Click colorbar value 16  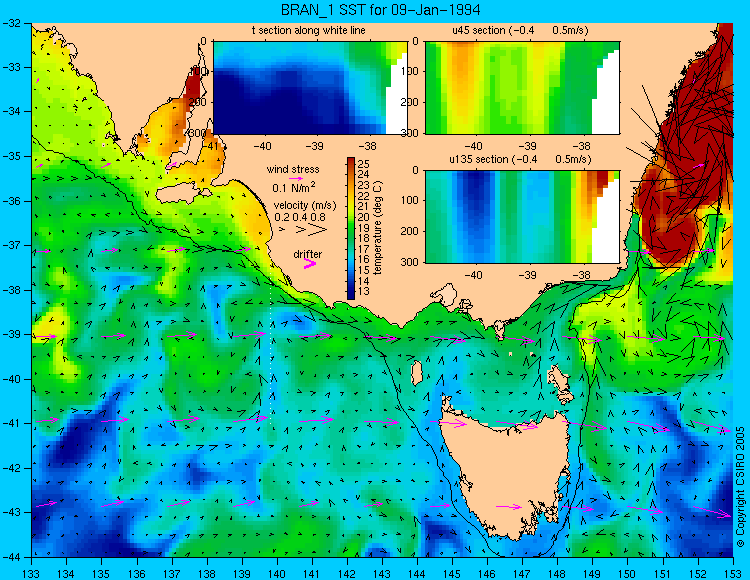(363, 260)
